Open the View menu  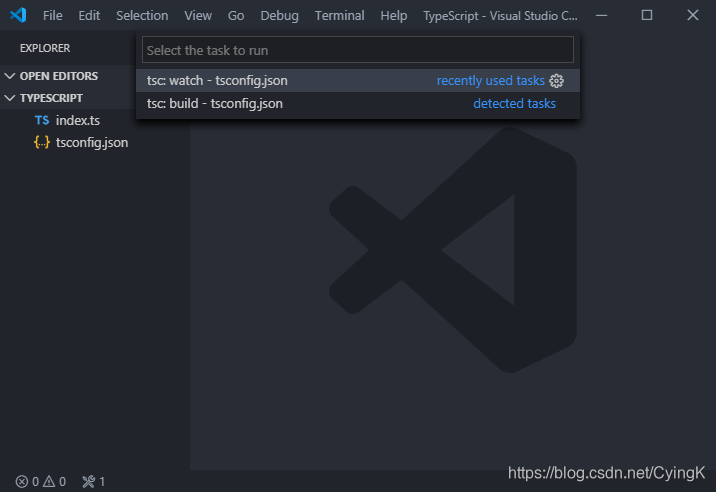point(198,16)
